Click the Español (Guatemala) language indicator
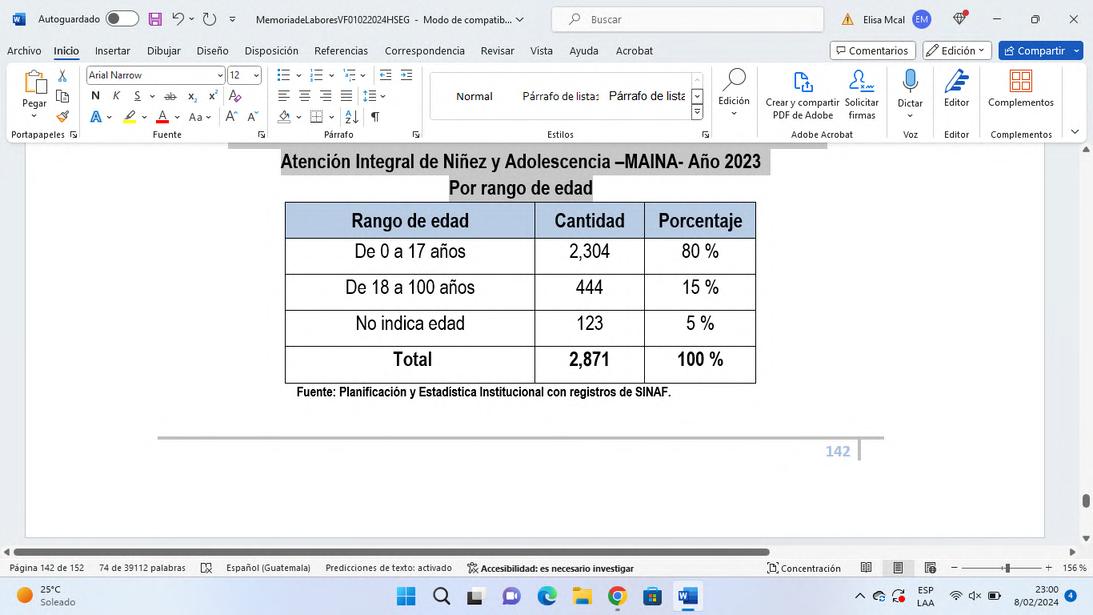1093x615 pixels. (x=268, y=568)
